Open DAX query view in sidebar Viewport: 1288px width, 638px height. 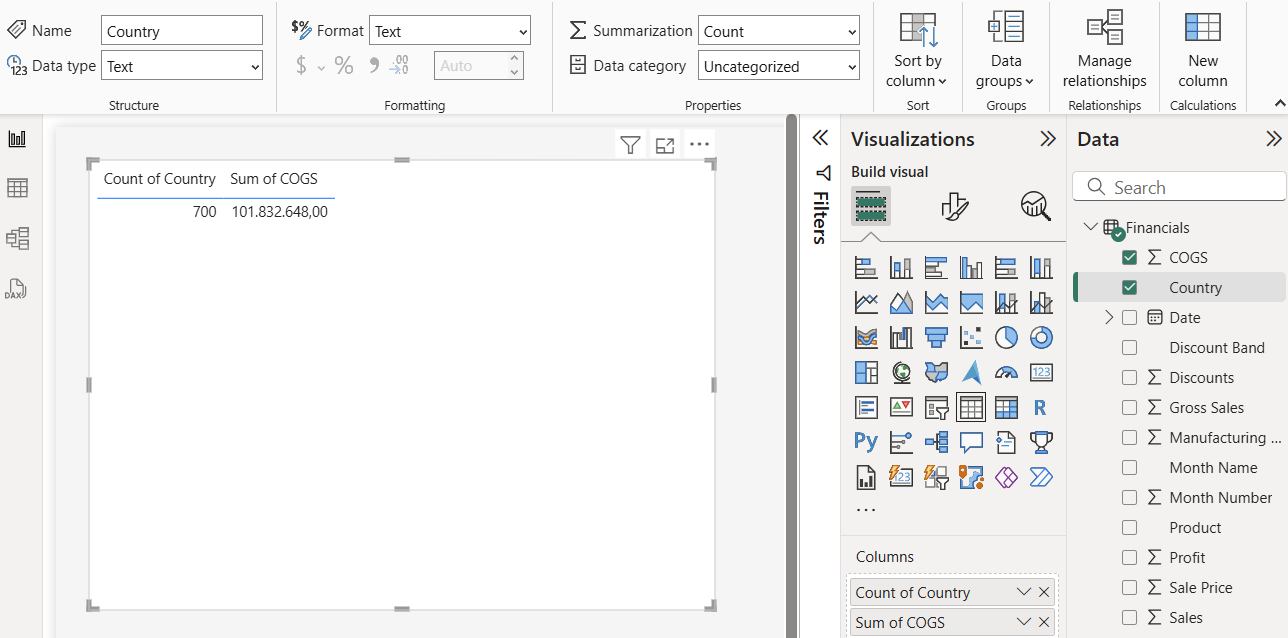tap(15, 289)
